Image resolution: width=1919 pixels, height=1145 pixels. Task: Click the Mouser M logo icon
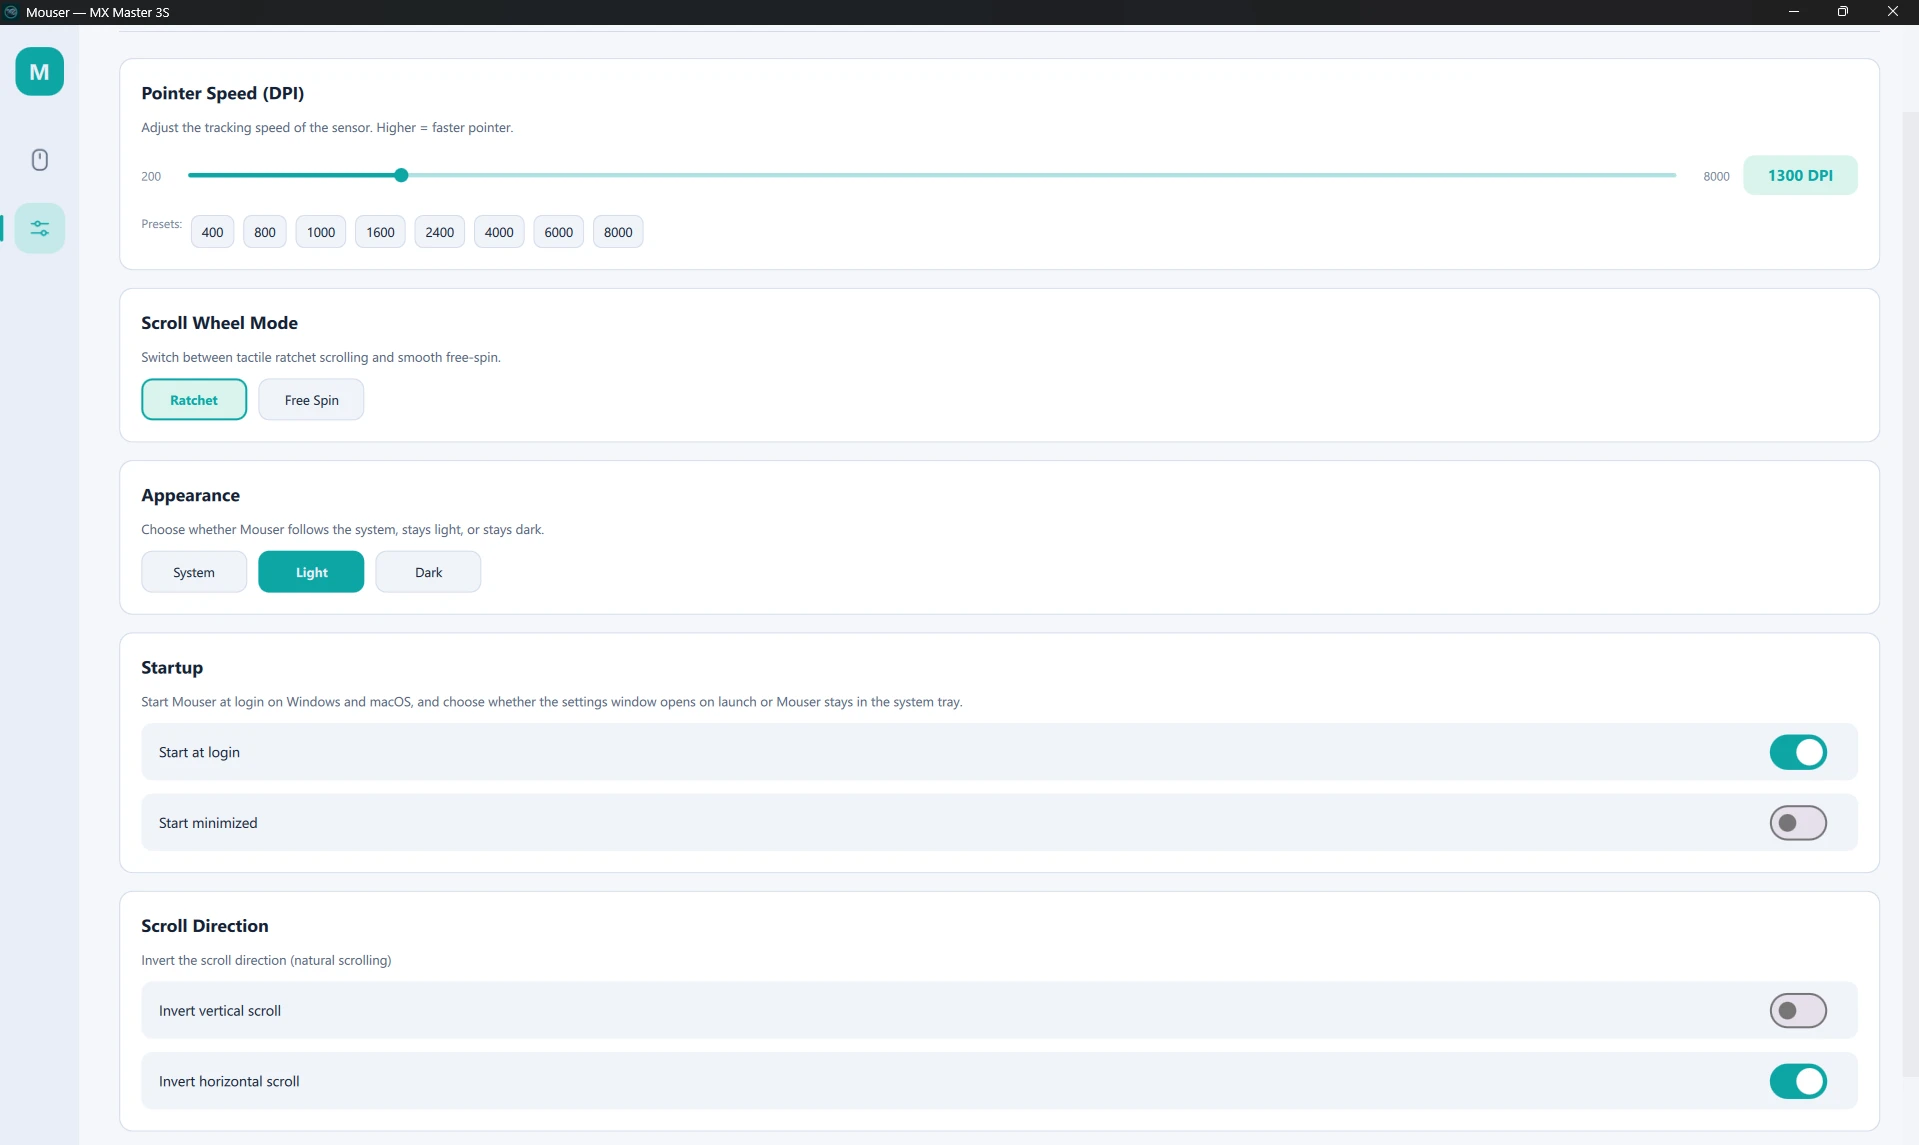pyautogui.click(x=40, y=72)
